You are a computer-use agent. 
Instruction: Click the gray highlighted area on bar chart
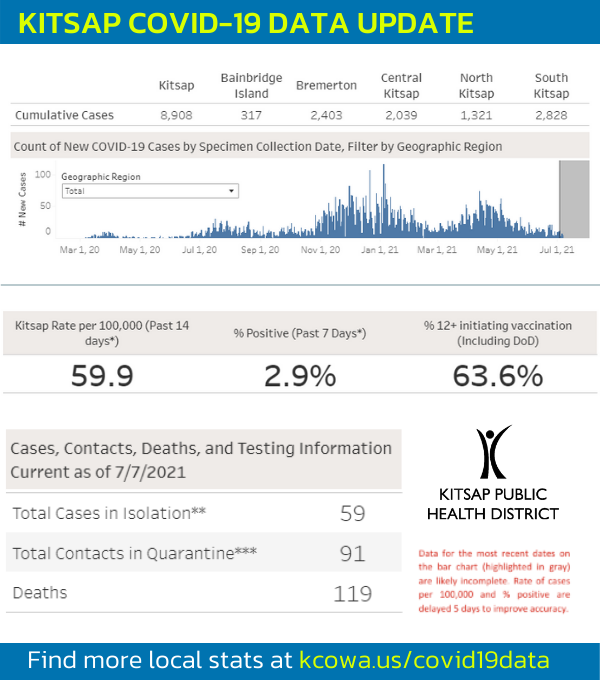[573, 197]
